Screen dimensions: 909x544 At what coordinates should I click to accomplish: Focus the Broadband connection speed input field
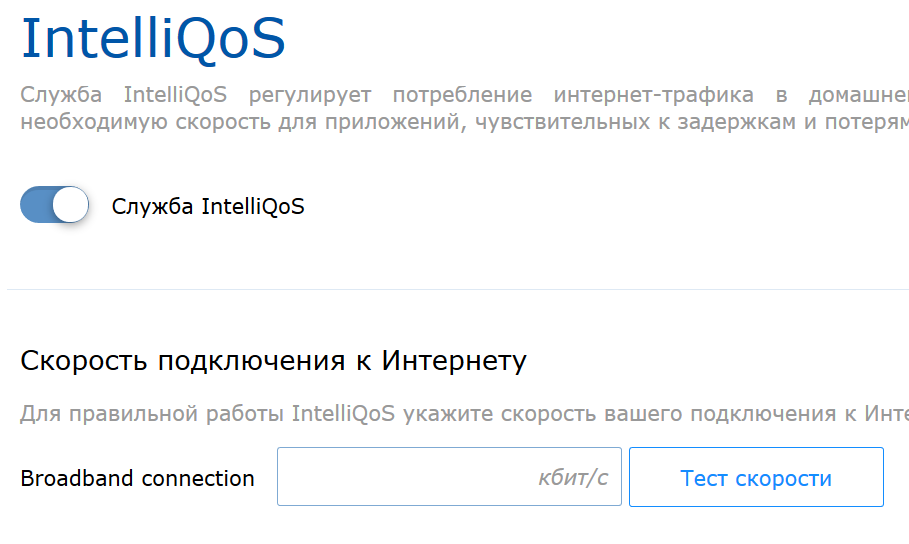[449, 477]
